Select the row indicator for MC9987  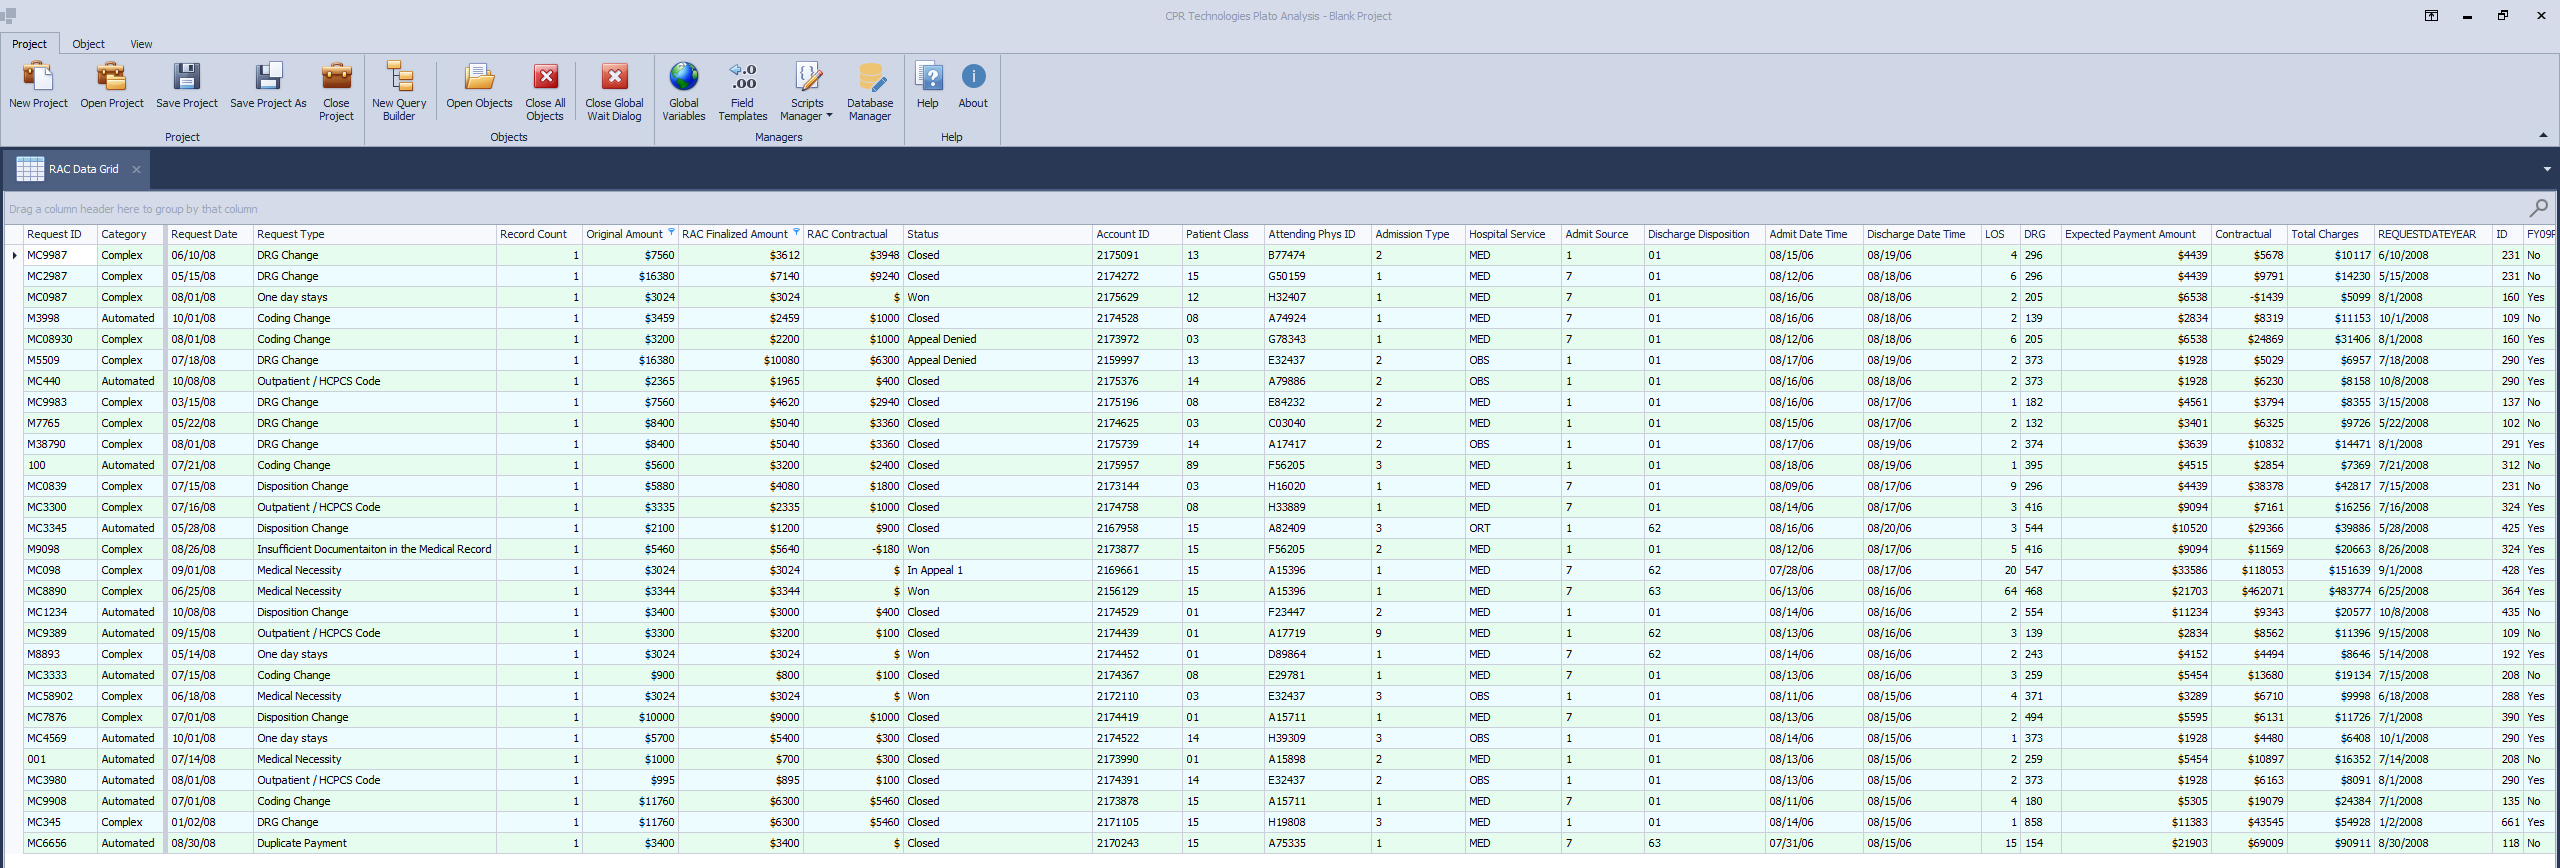[x=14, y=255]
